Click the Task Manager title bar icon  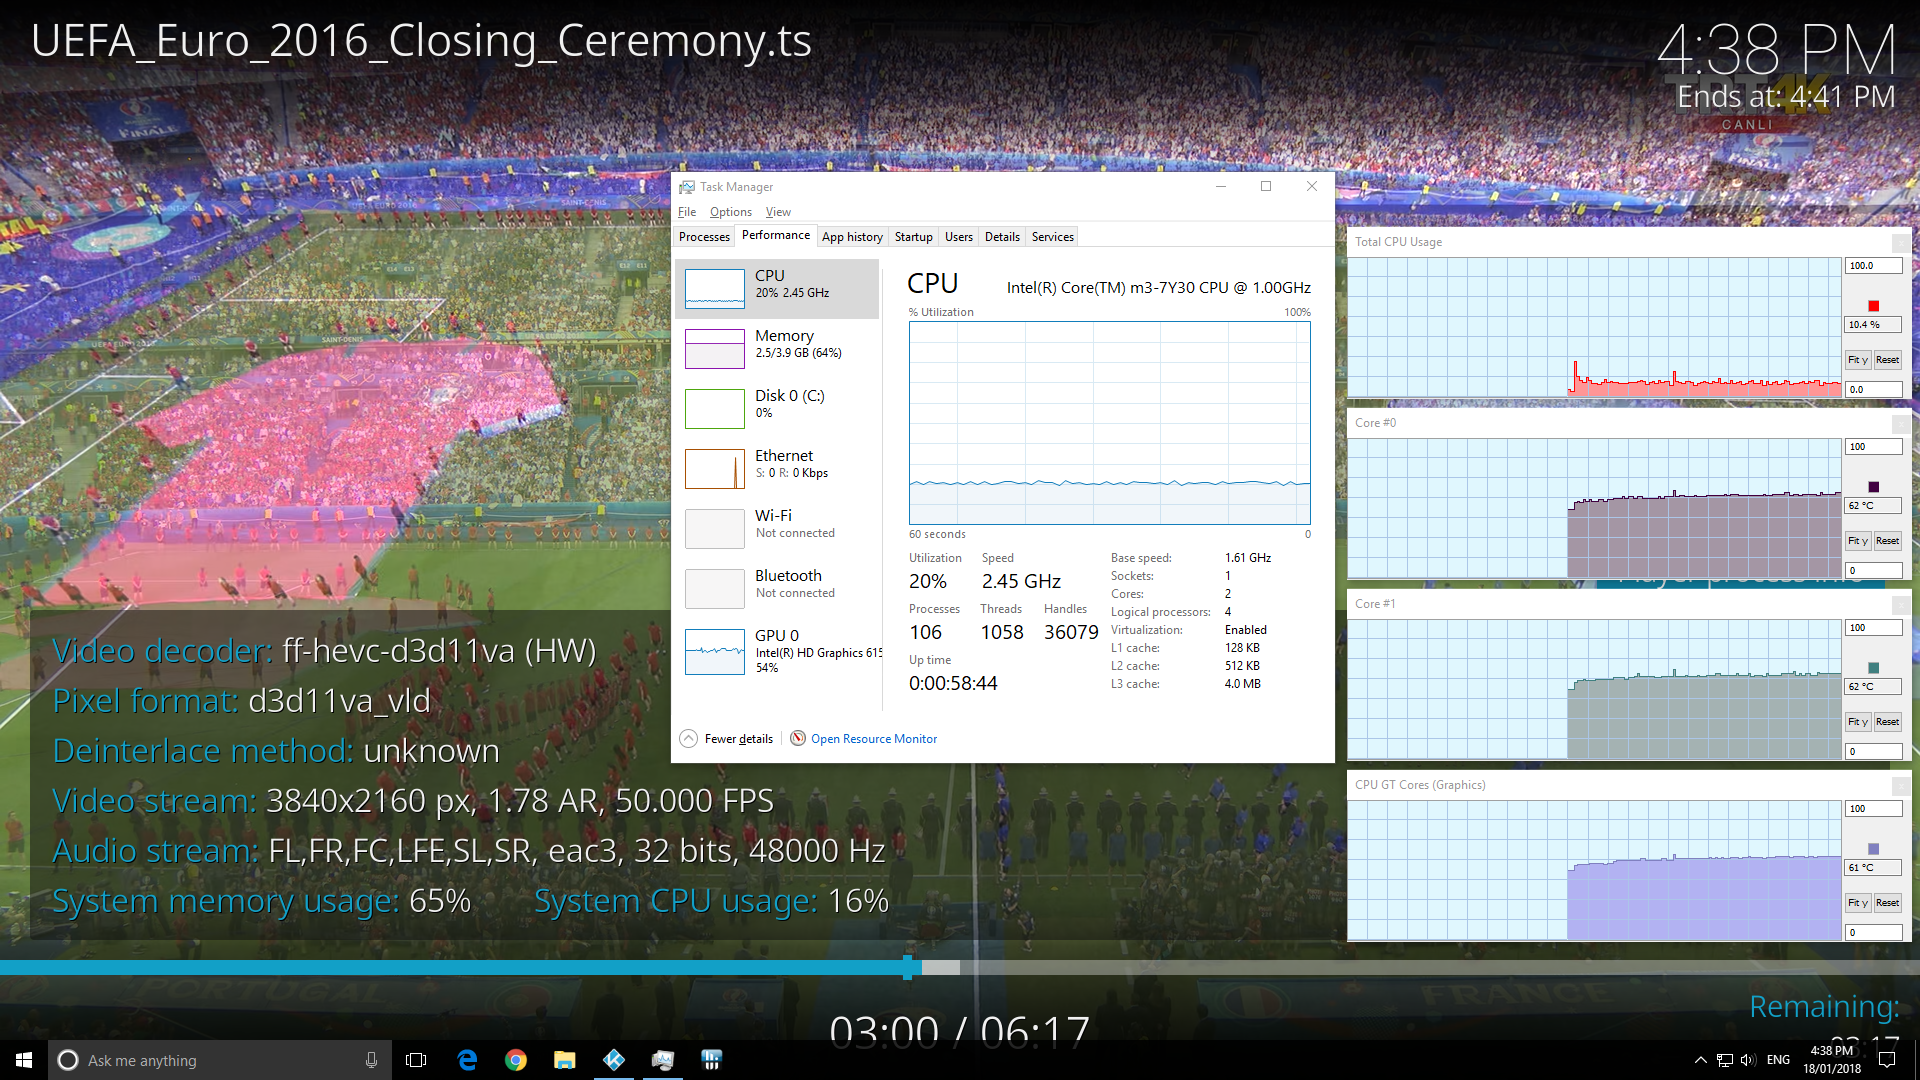click(686, 187)
